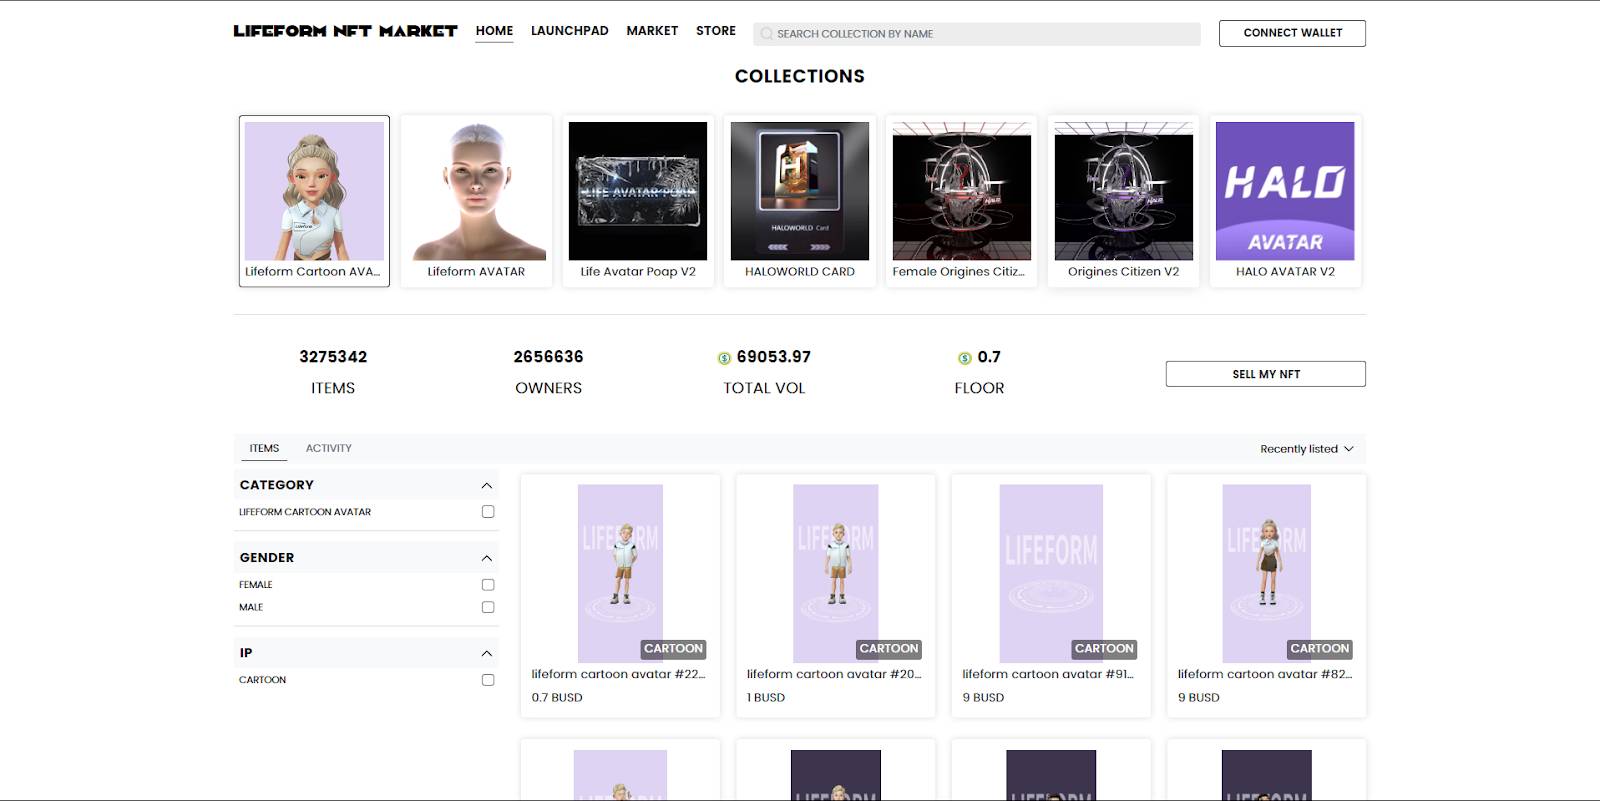
Task: Select the Lifeform Cartoon Avatar collection
Action: [314, 201]
